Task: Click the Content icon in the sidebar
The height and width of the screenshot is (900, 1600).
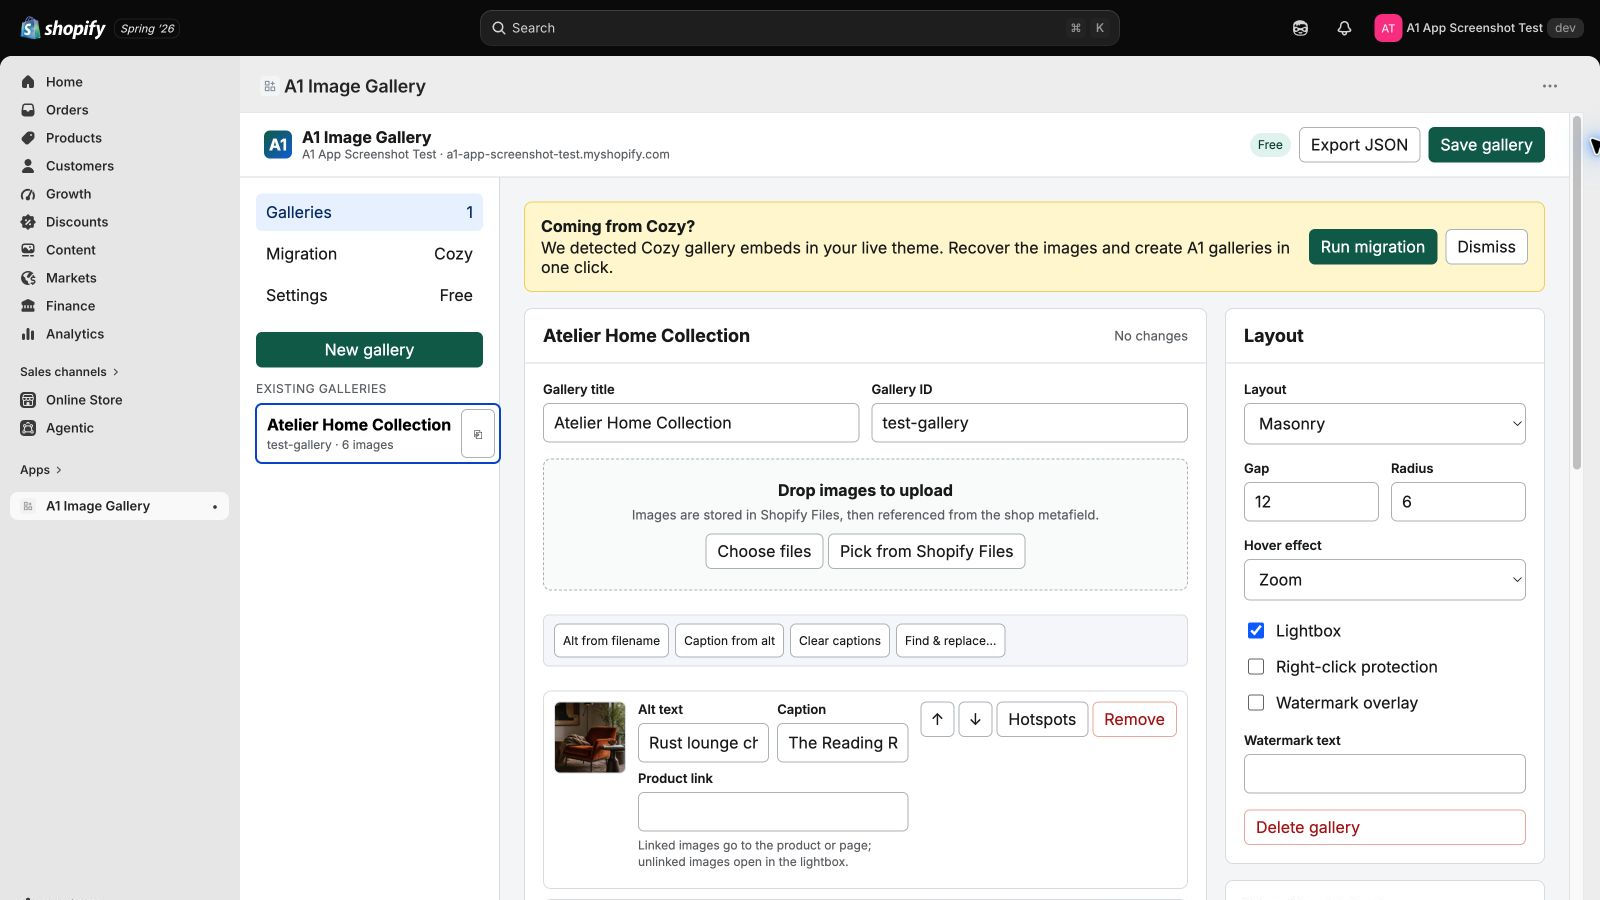Action: (x=28, y=250)
